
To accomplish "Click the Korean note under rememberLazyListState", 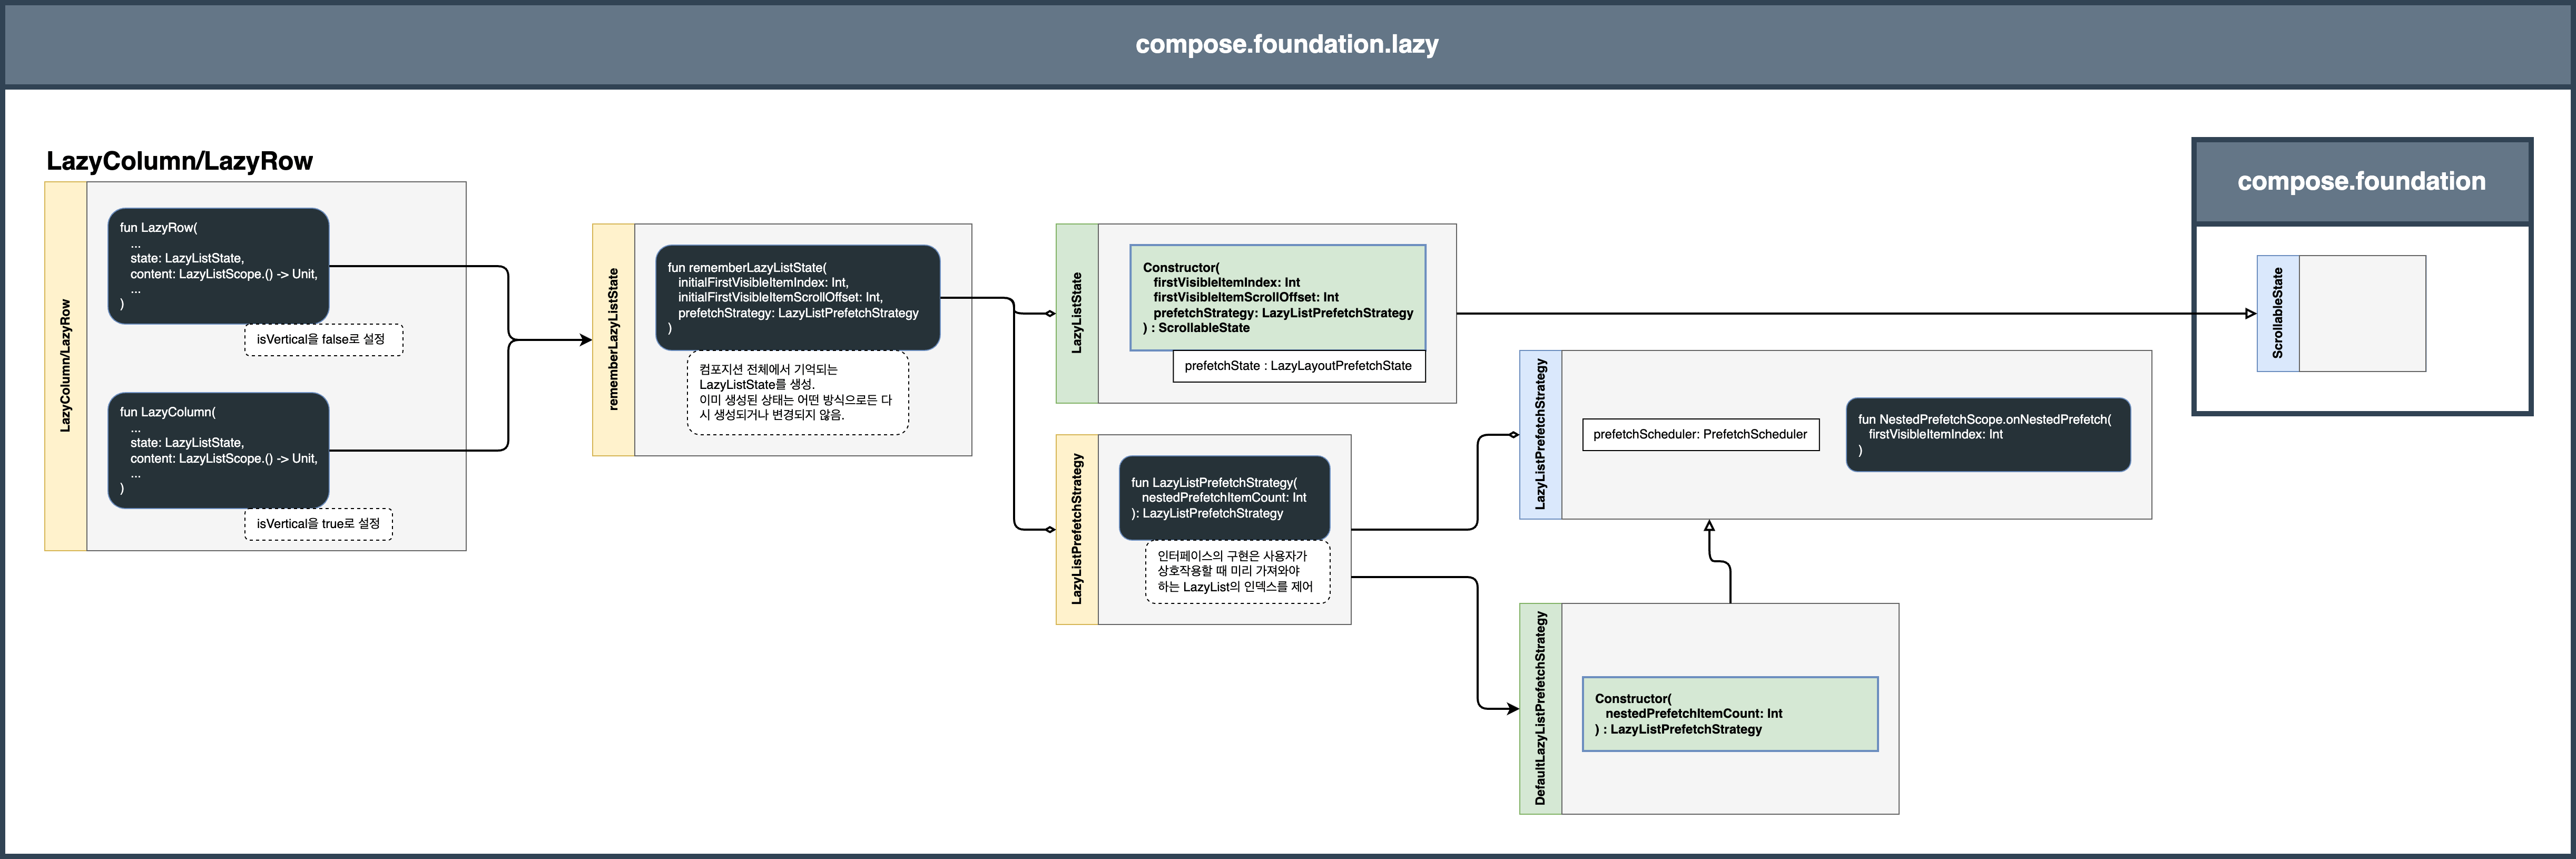I will tap(797, 392).
